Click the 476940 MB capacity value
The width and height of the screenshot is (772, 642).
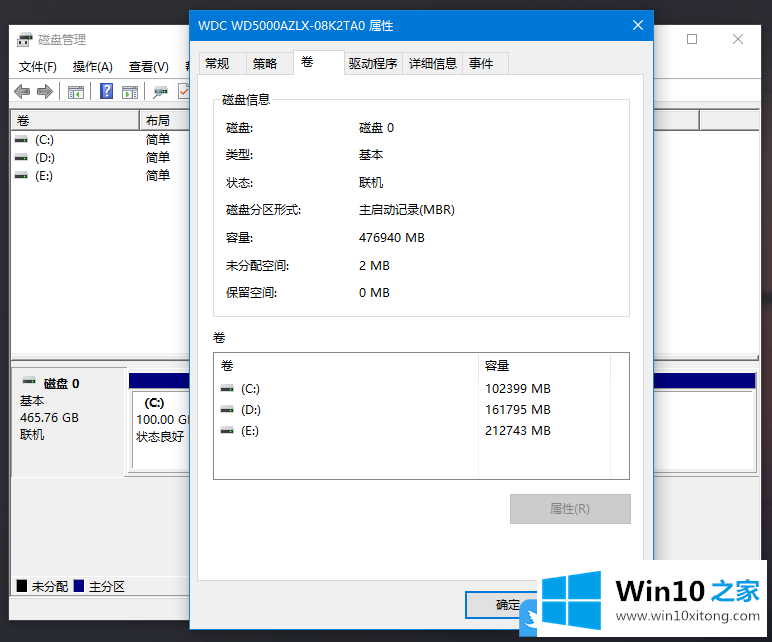tap(391, 238)
